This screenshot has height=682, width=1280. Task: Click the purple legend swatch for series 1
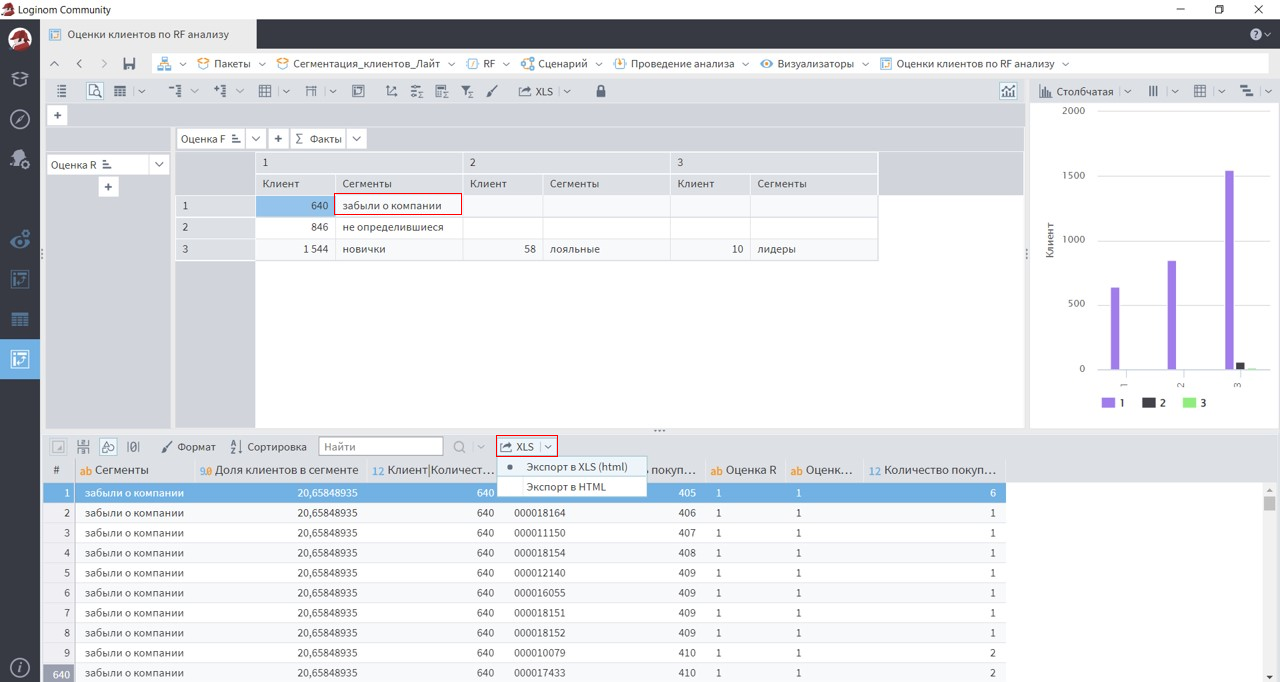(1108, 403)
